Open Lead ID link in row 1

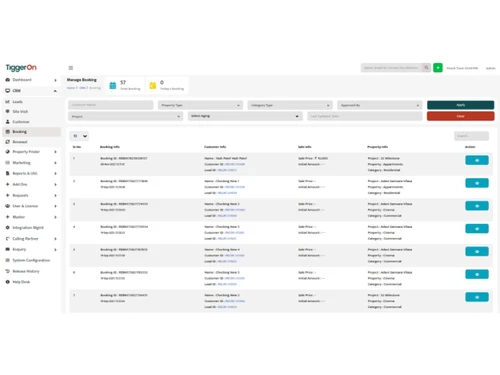[227, 170]
